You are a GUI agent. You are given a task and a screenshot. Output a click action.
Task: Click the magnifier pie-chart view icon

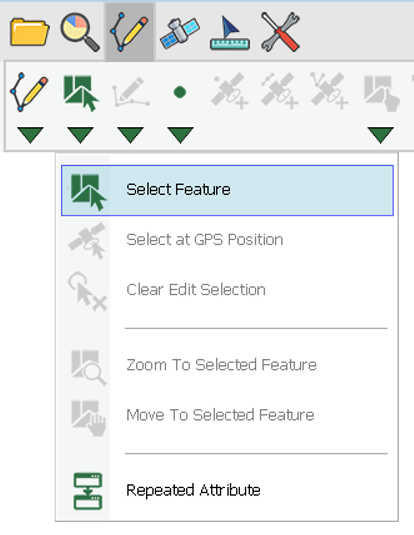(80, 32)
